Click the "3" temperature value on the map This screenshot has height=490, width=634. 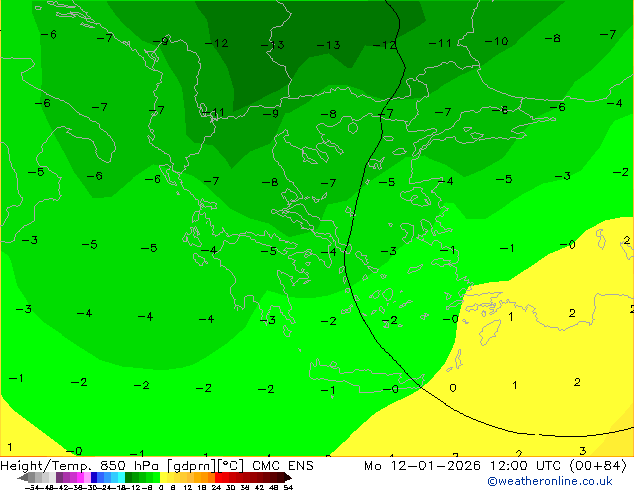point(583,450)
